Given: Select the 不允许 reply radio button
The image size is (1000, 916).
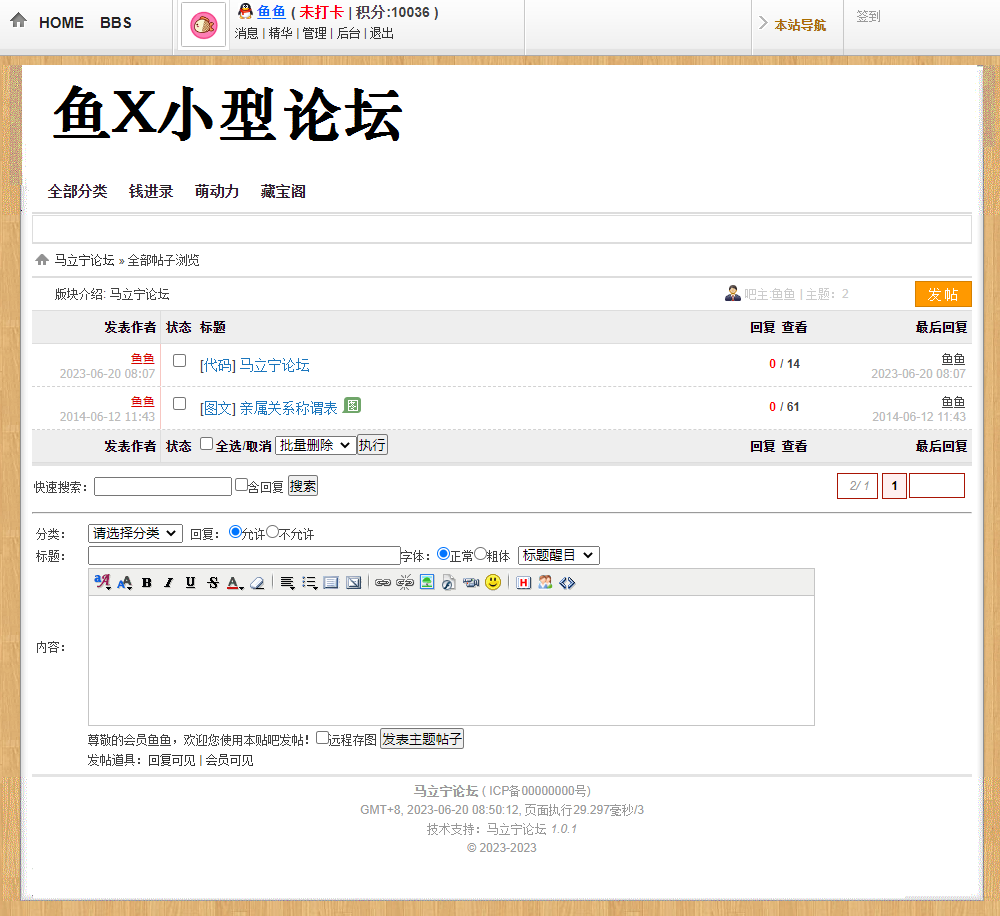Looking at the screenshot, I should click(x=272, y=531).
